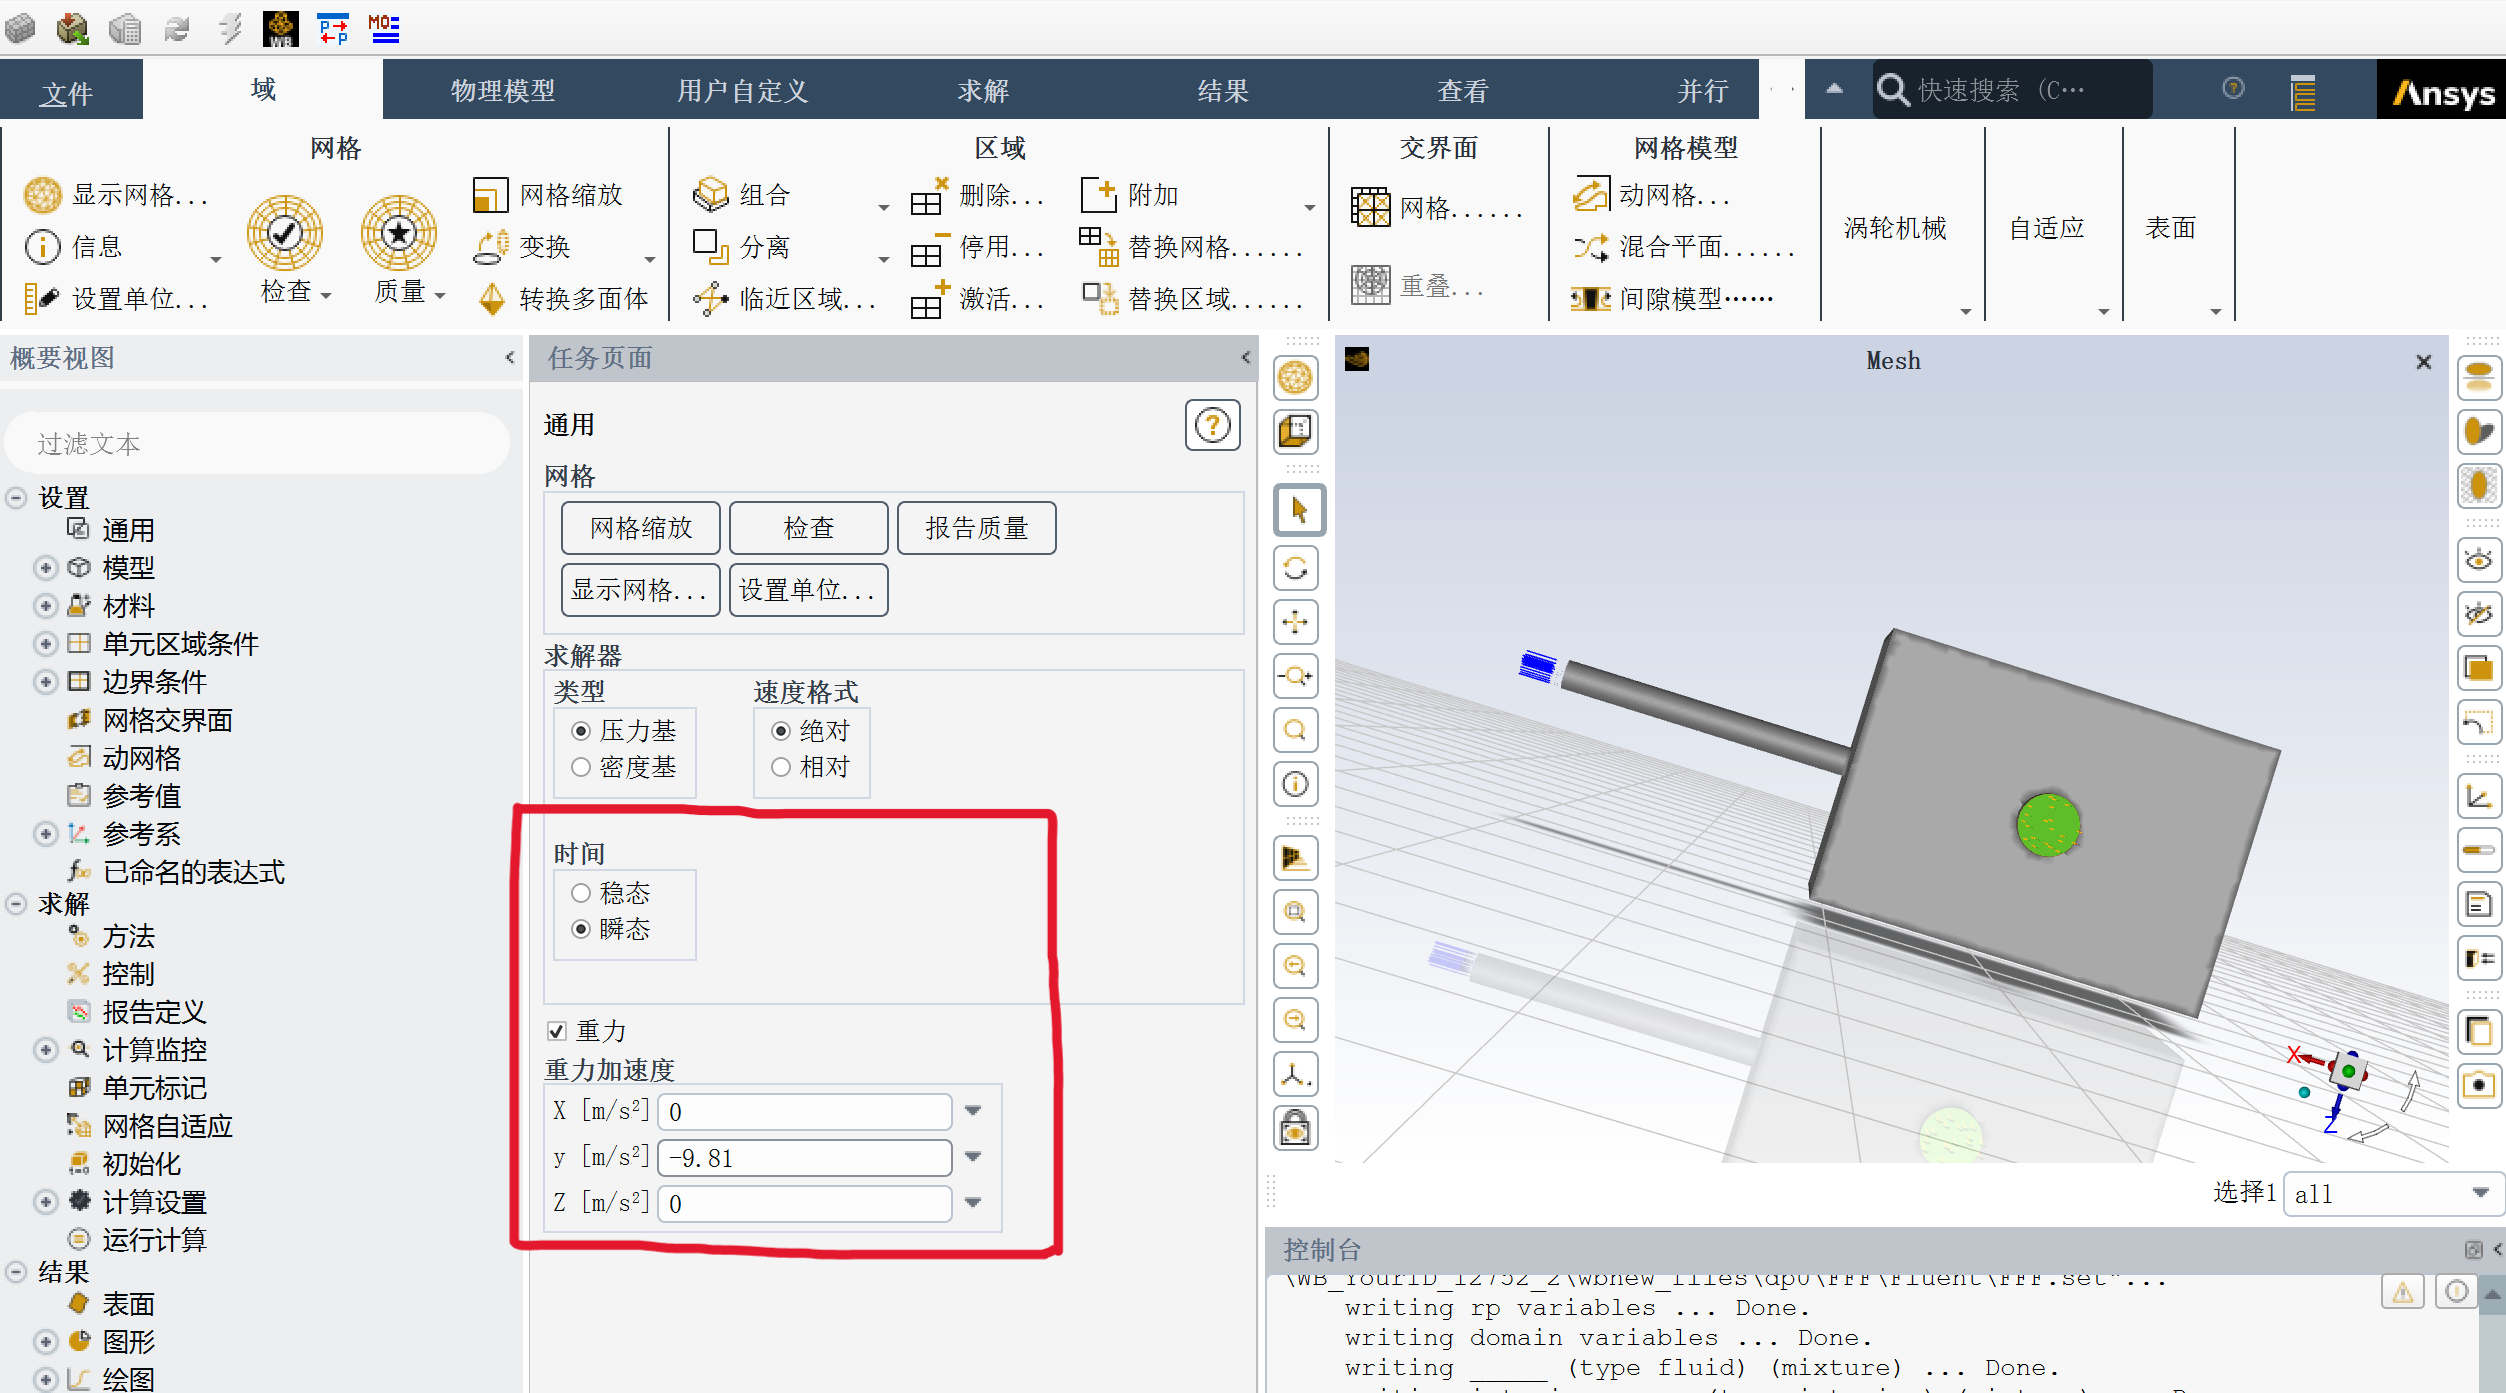Image resolution: width=2506 pixels, height=1393 pixels.
Task: Select 瞬态 time option
Action: [x=581, y=929]
